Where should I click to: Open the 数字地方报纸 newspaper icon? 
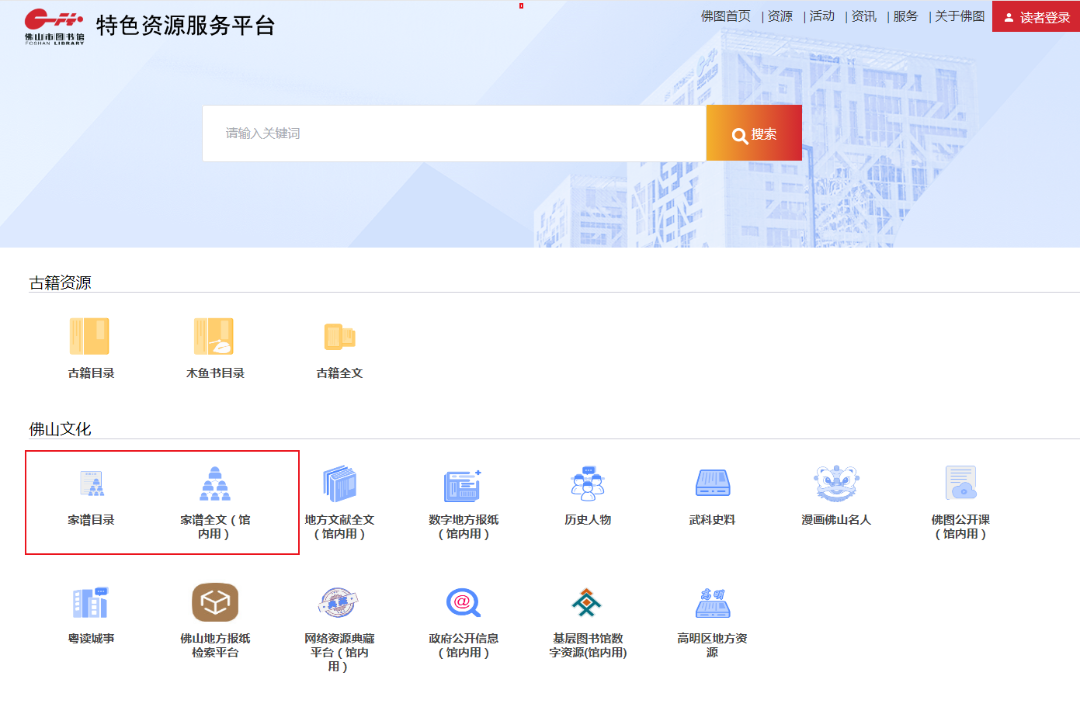coord(463,485)
